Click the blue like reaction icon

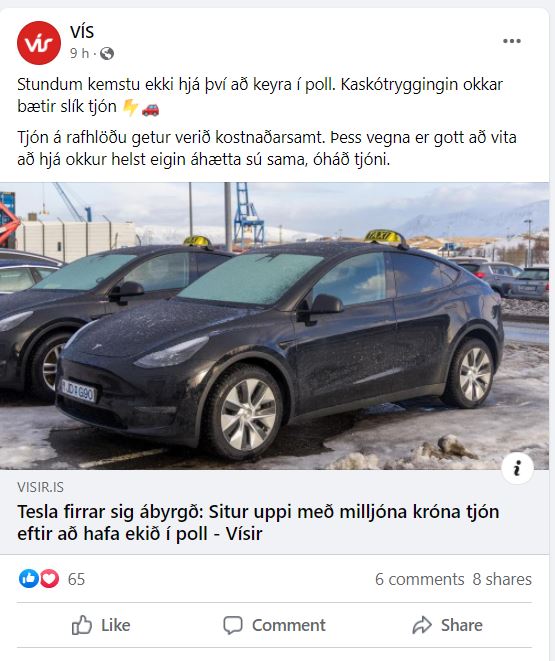tap(29, 578)
